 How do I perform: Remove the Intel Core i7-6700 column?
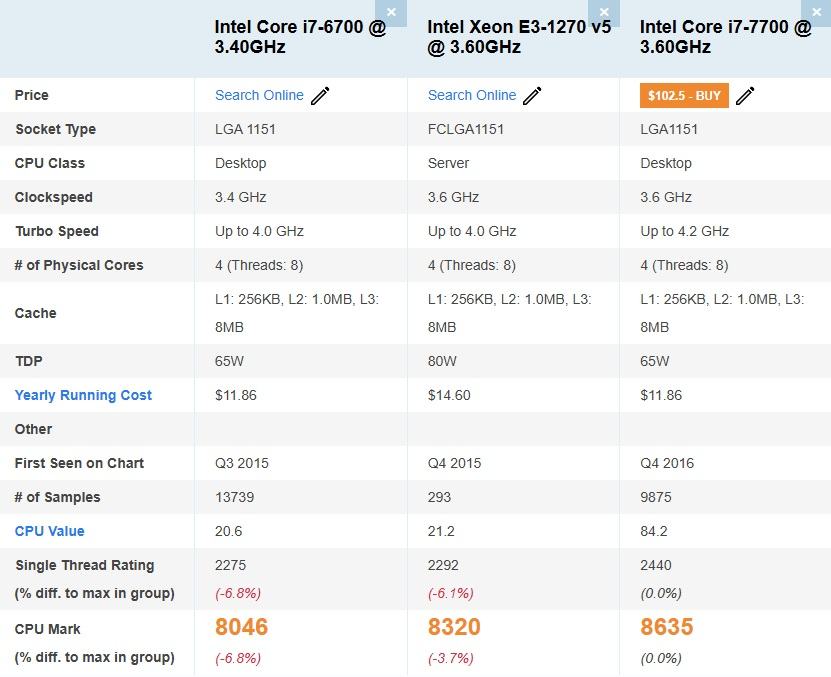coord(391,12)
